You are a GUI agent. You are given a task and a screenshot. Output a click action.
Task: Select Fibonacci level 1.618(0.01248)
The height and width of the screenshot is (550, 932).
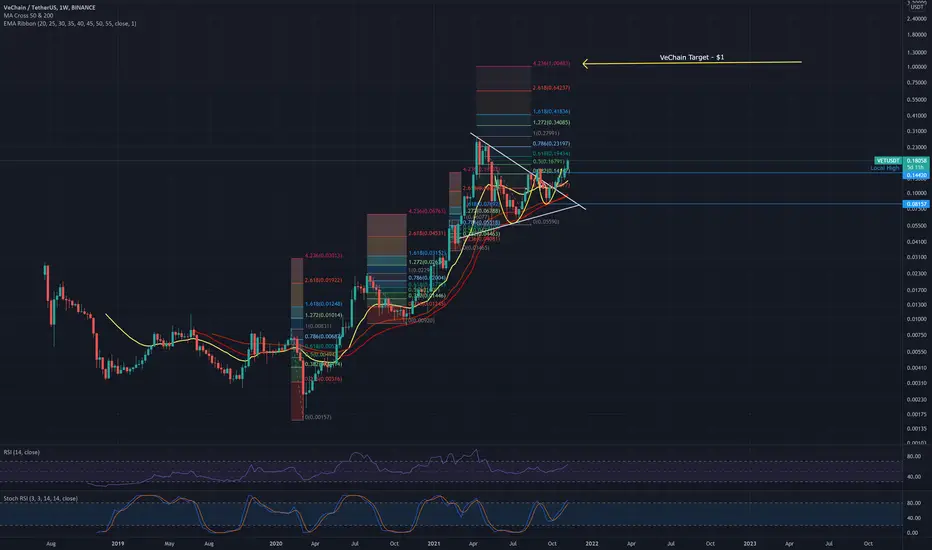coord(323,304)
